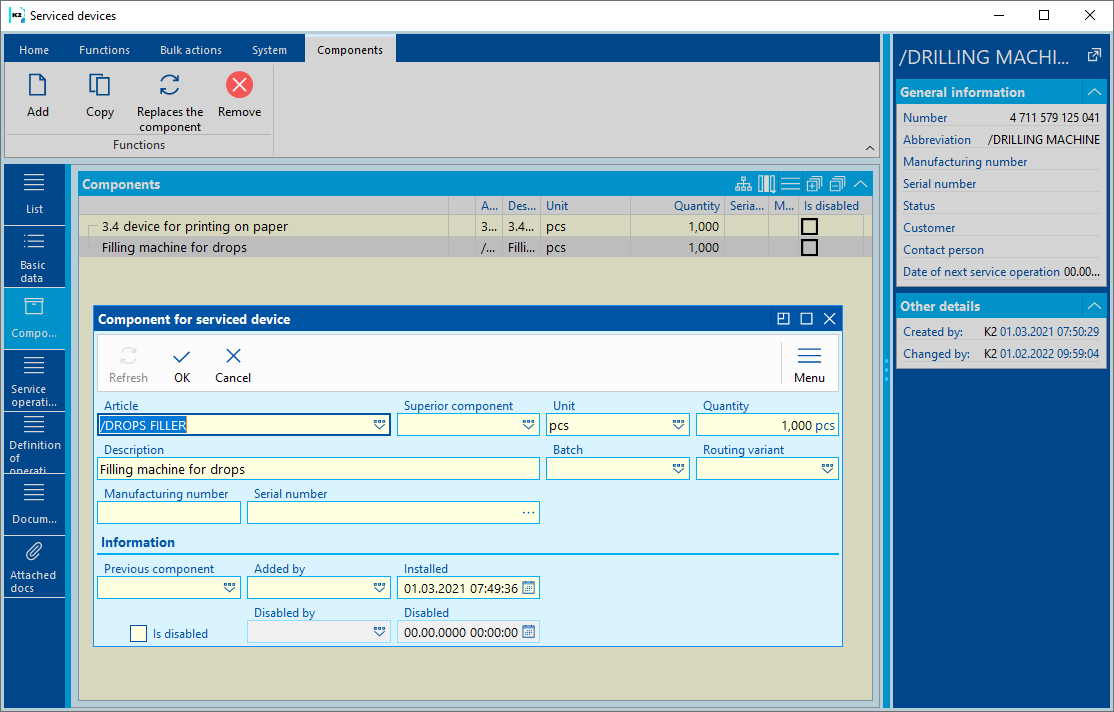Screen dimensions: 1114x712
Task: Maximize the Component for serviced device dialog
Action: (806, 319)
